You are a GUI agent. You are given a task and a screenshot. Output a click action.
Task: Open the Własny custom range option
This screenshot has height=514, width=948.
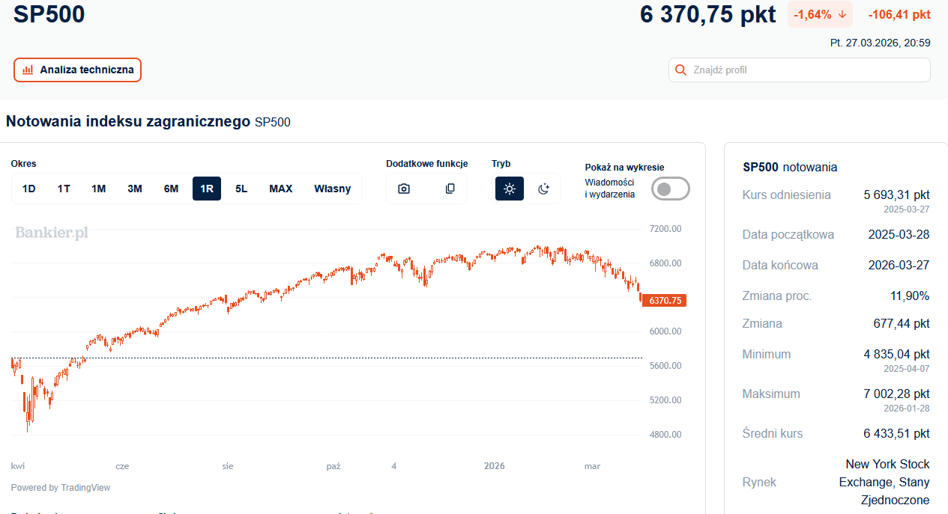pyautogui.click(x=333, y=189)
